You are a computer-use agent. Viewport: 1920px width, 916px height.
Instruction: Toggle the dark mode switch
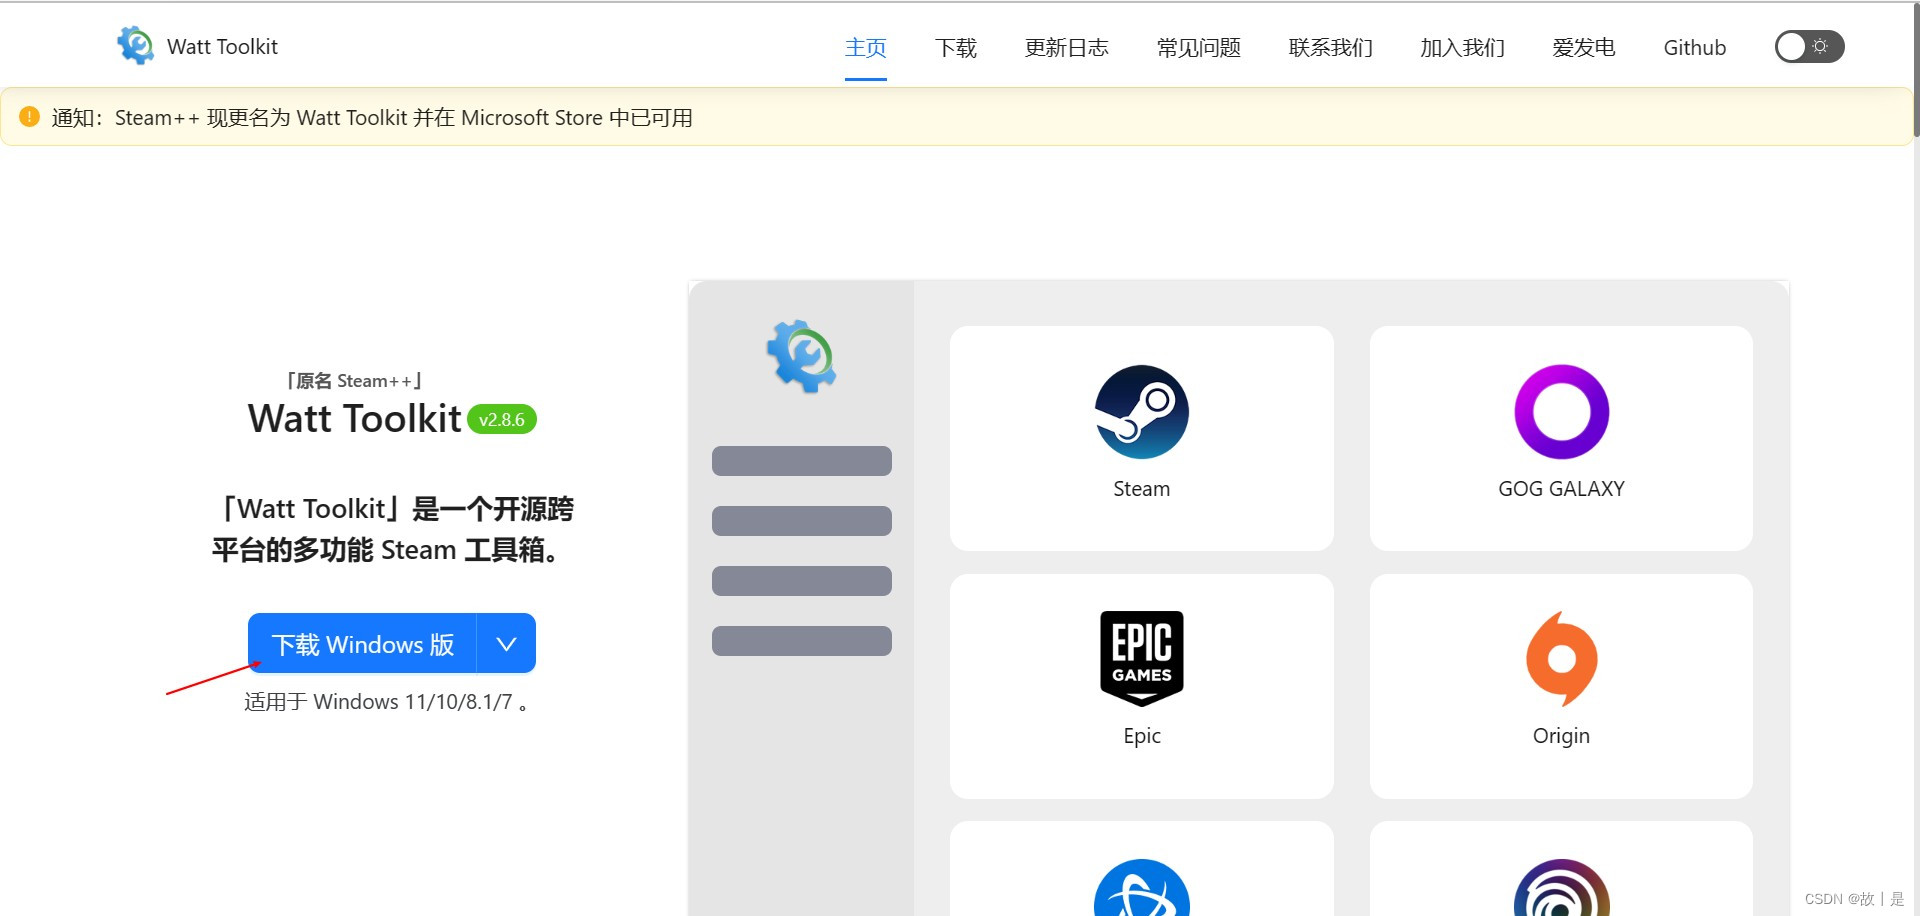tap(1809, 47)
